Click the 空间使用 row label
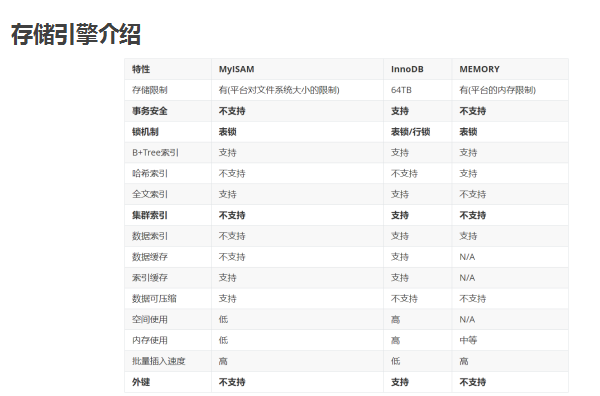The width and height of the screenshot is (600, 396). coord(150,319)
